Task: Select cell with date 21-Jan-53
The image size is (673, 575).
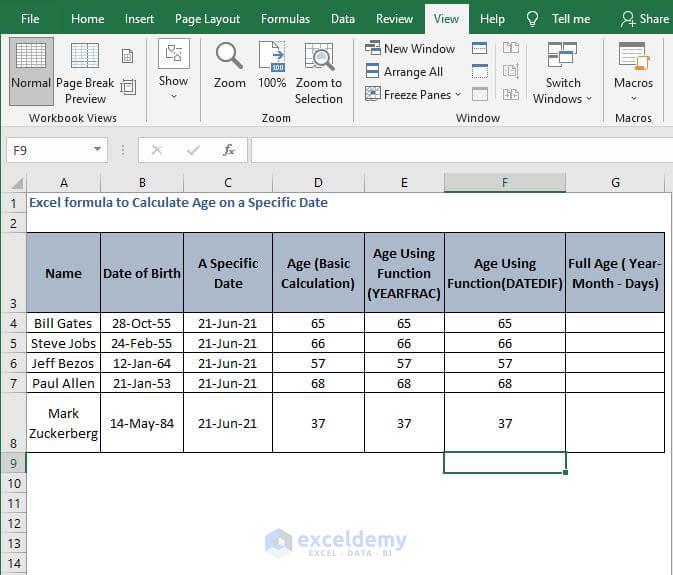Action: click(142, 383)
